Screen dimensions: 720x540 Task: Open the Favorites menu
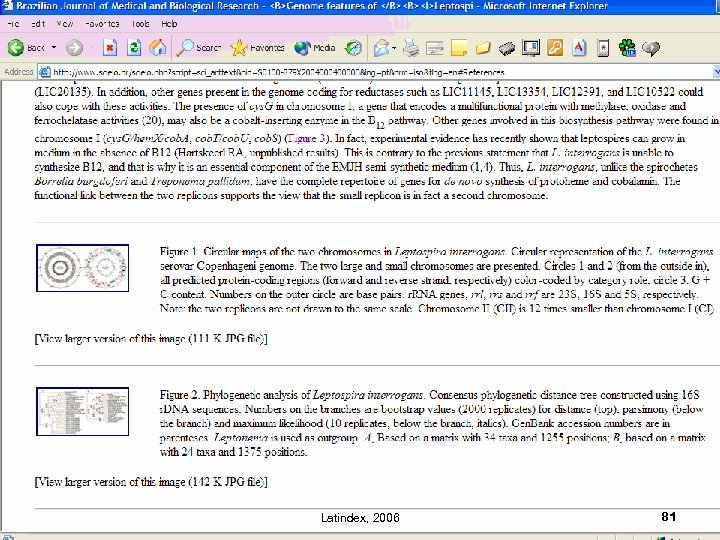[102, 24]
